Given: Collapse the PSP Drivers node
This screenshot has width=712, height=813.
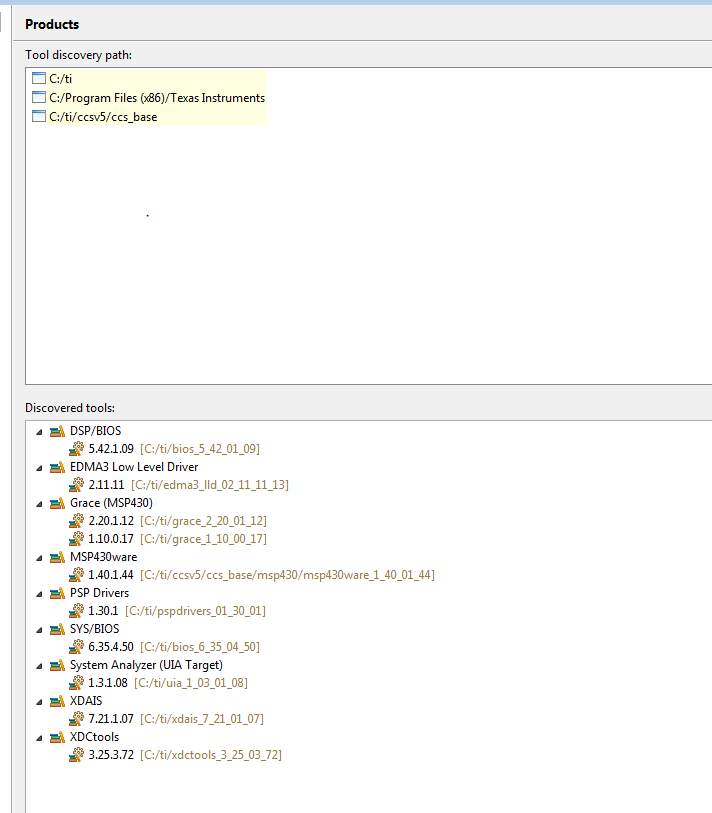Looking at the screenshot, I should [x=39, y=594].
